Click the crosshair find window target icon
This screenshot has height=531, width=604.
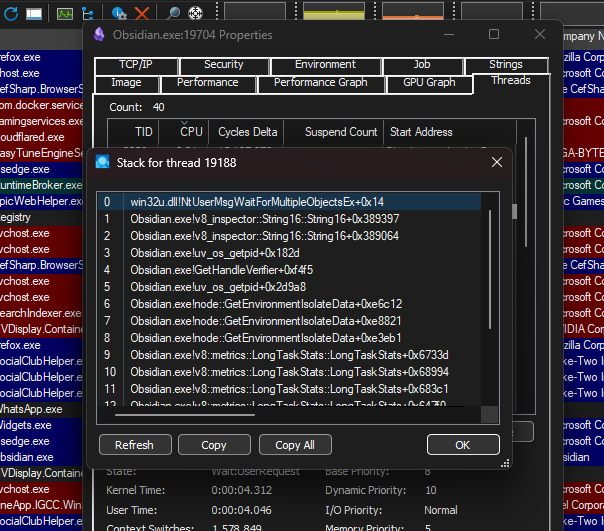click(196, 13)
